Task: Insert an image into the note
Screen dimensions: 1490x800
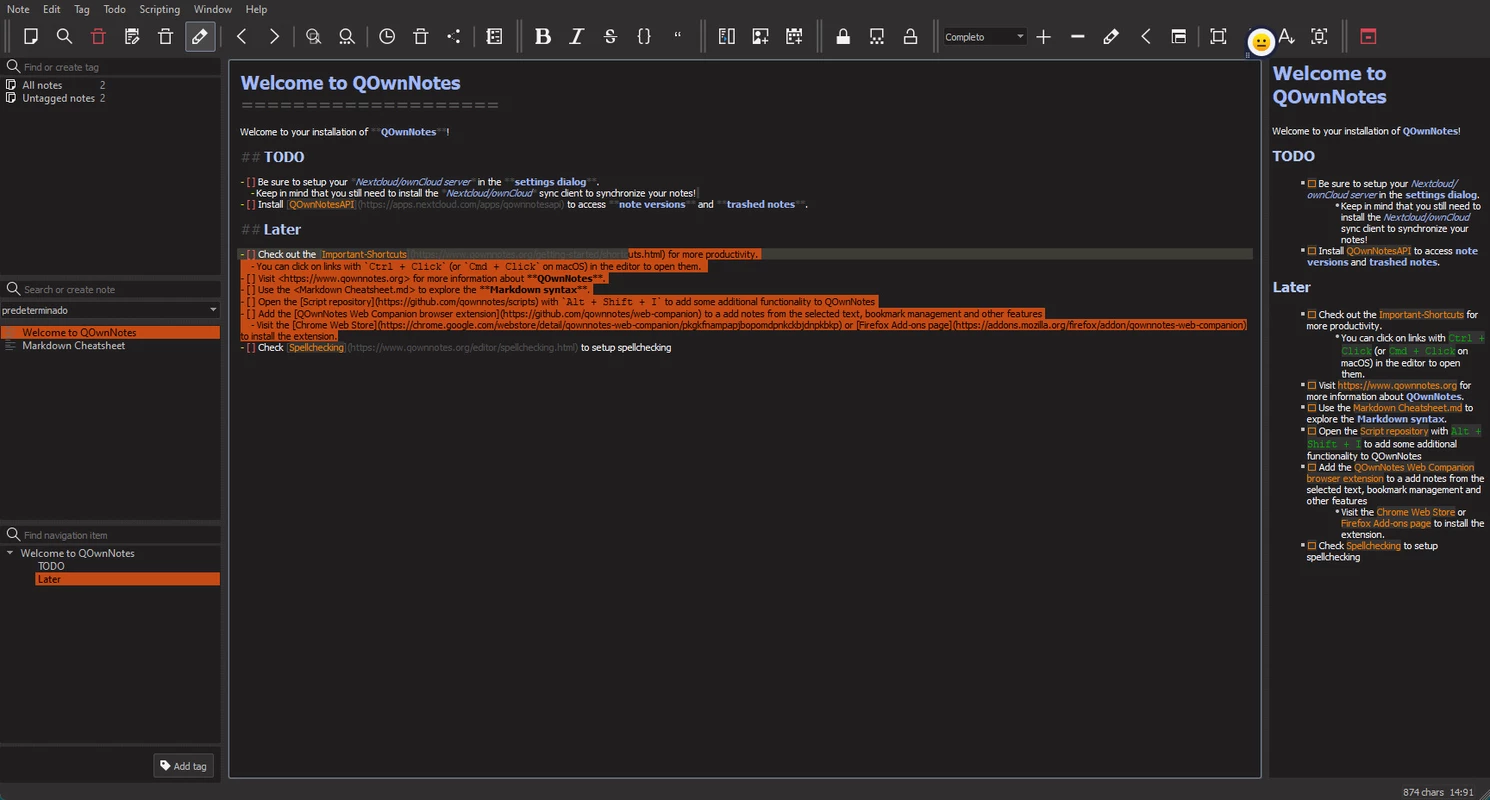Action: tap(761, 37)
